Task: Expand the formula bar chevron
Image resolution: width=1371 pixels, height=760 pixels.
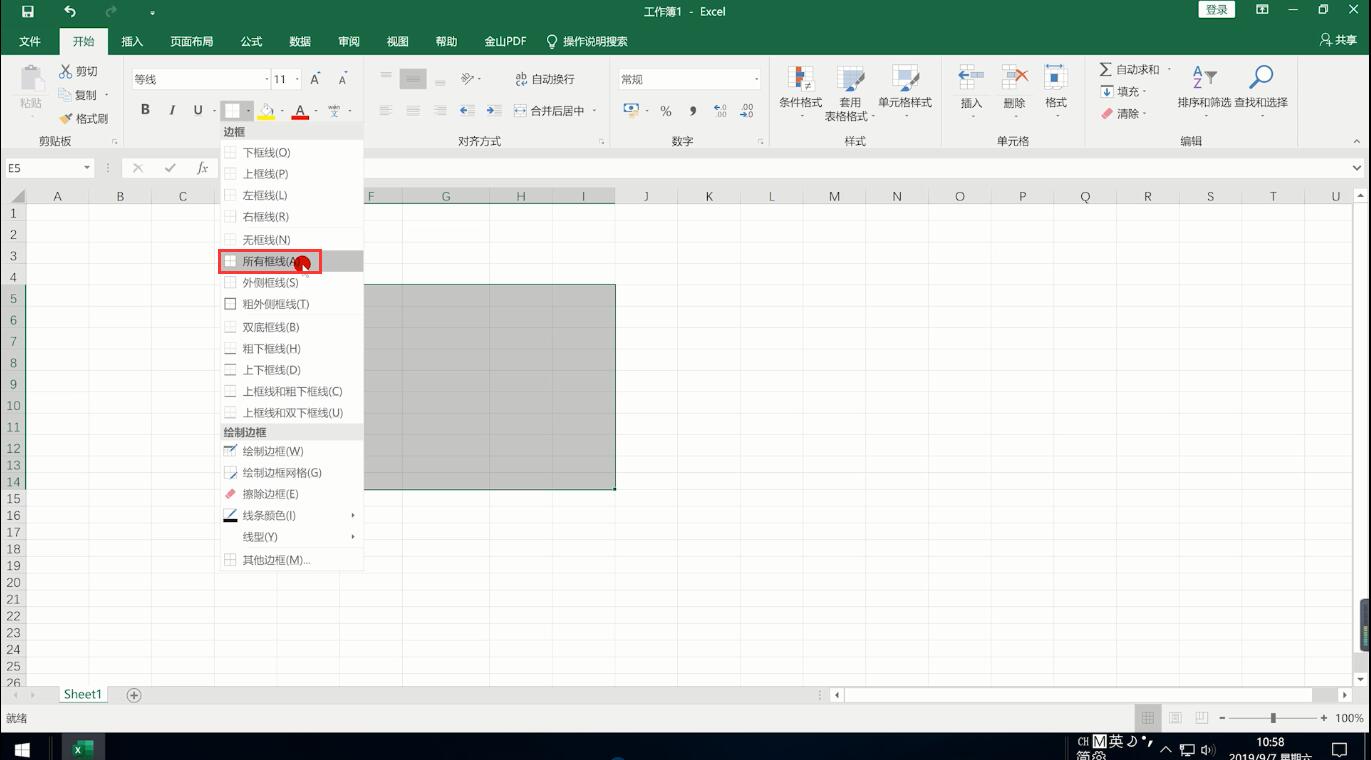Action: 1356,168
